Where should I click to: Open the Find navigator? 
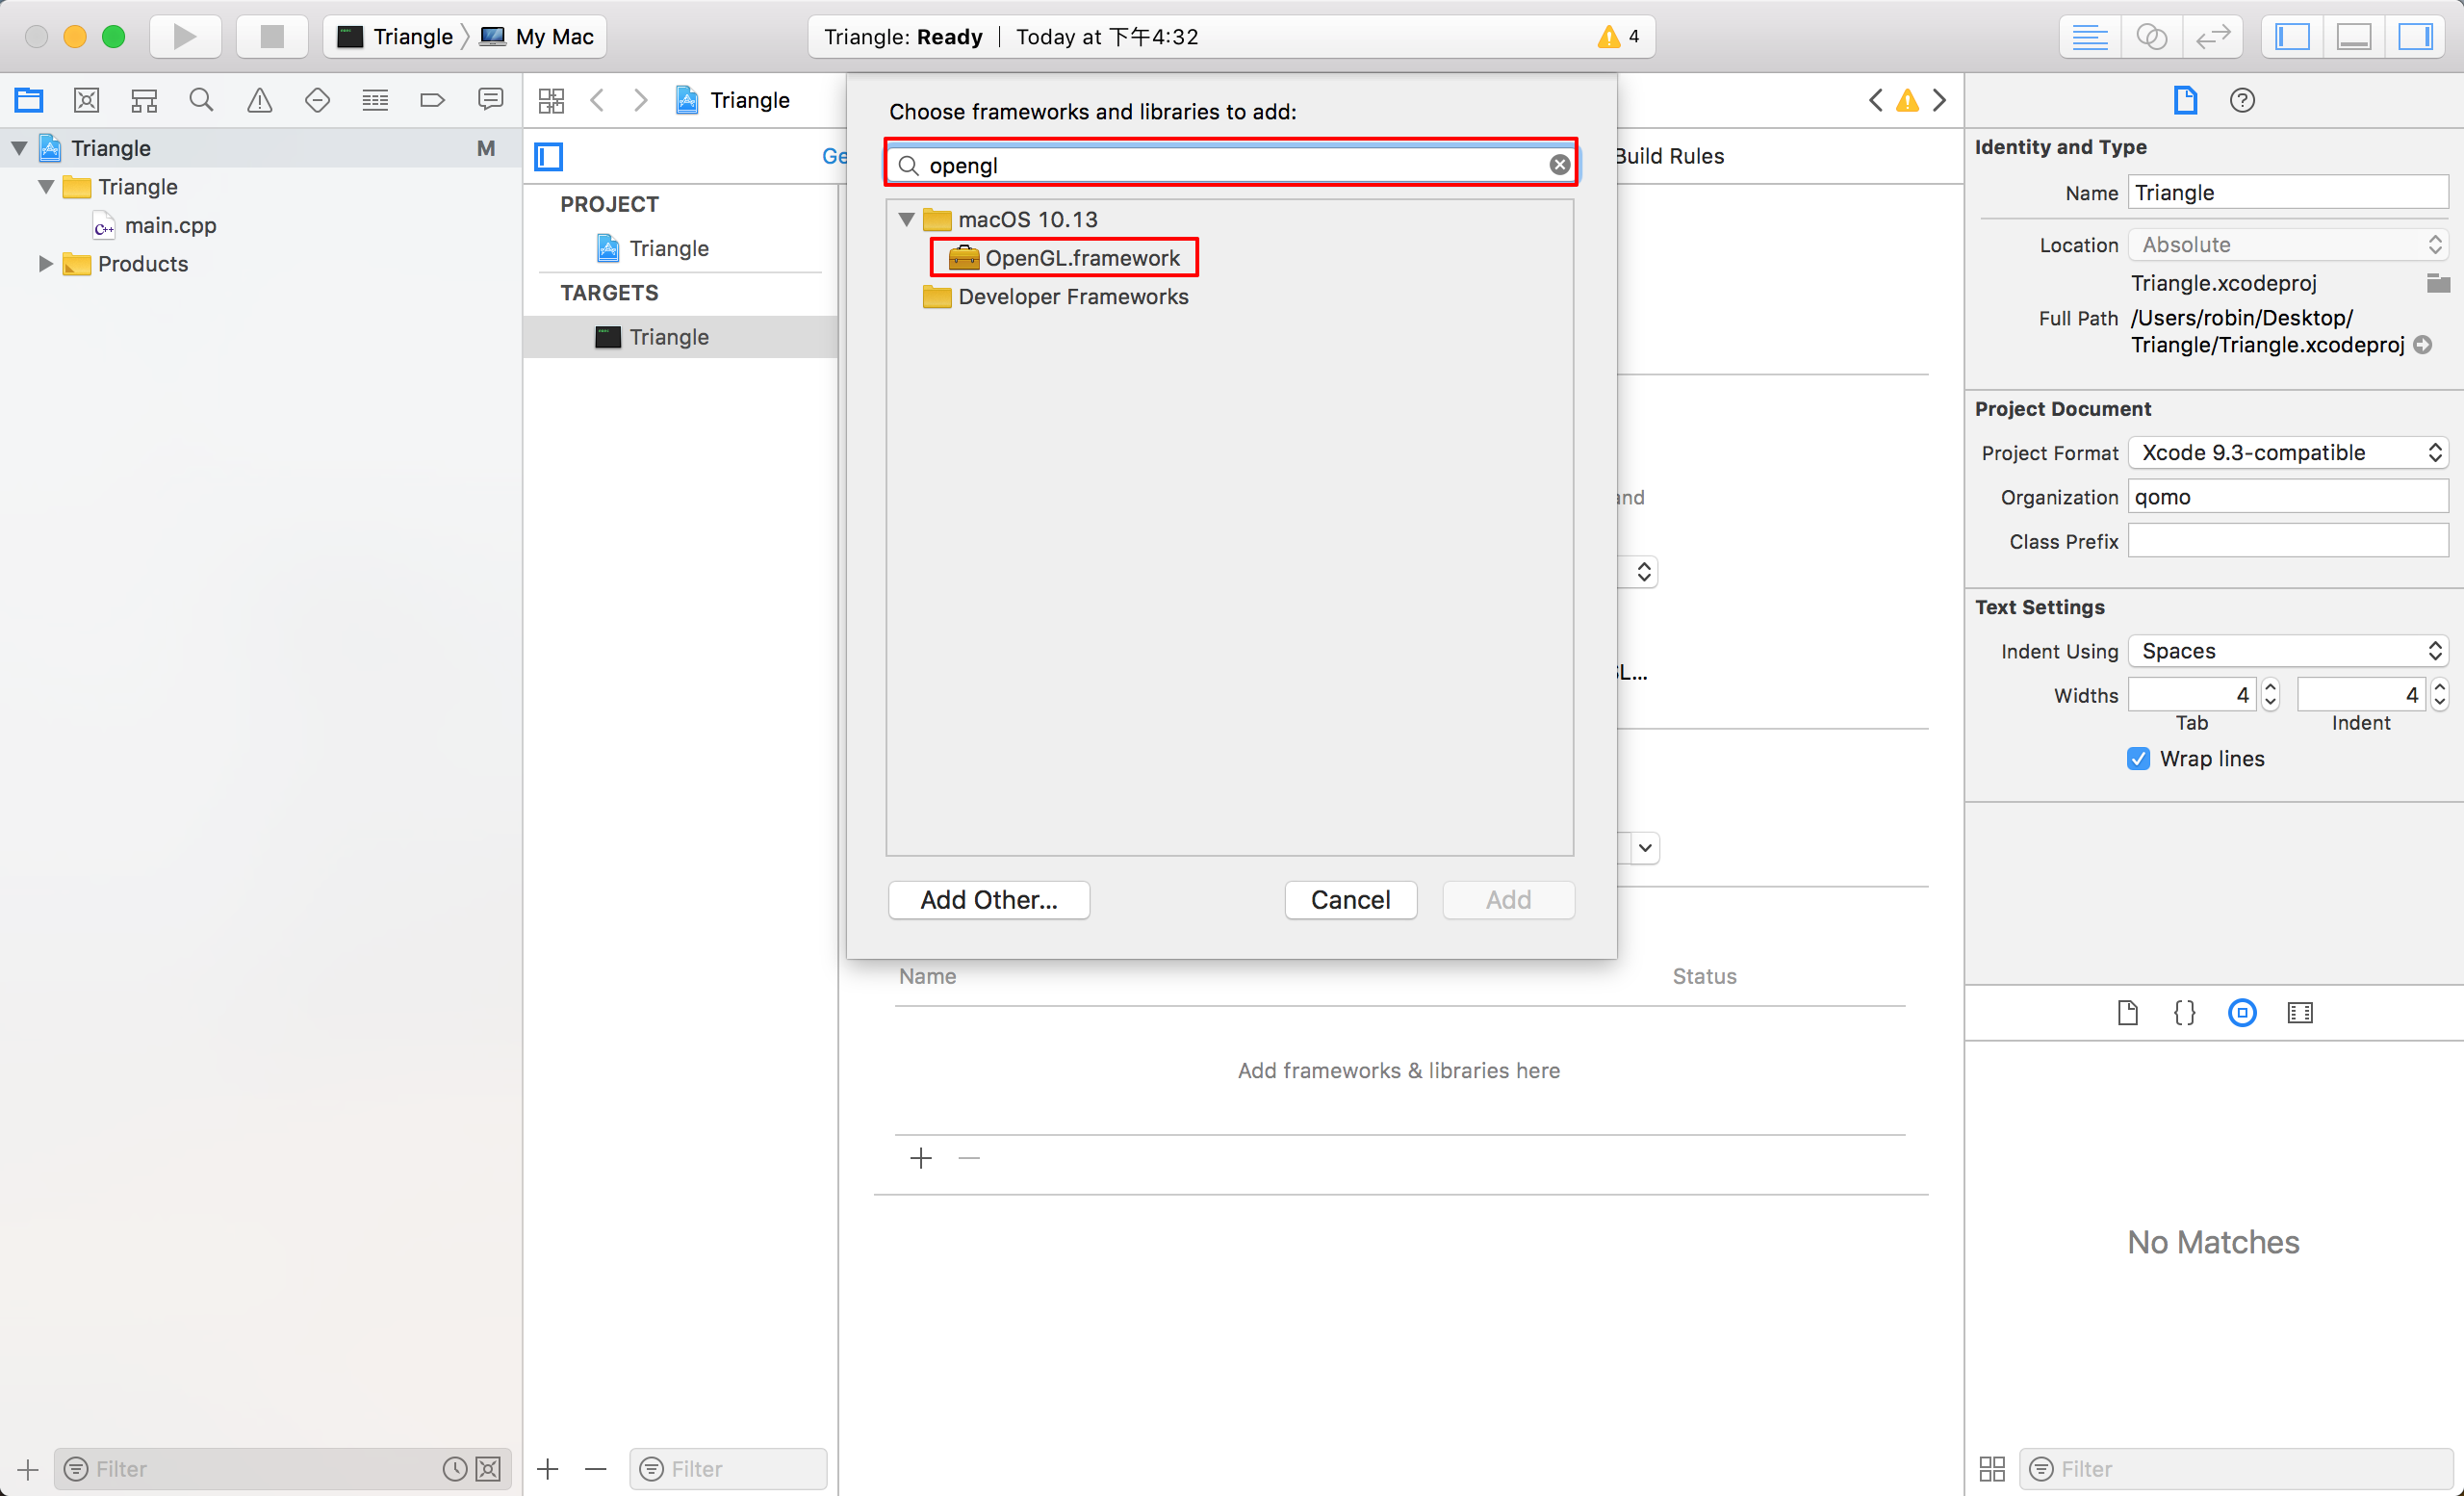coord(201,100)
